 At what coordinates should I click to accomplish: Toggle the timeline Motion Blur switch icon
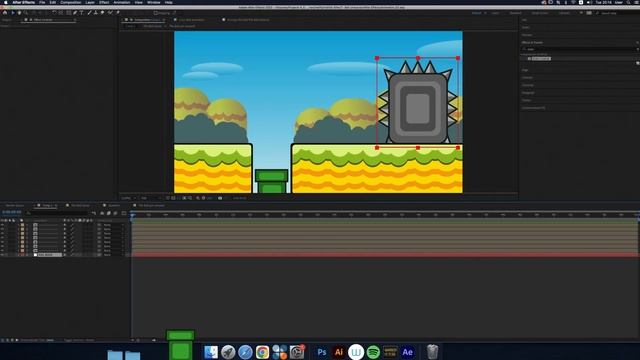[116, 213]
